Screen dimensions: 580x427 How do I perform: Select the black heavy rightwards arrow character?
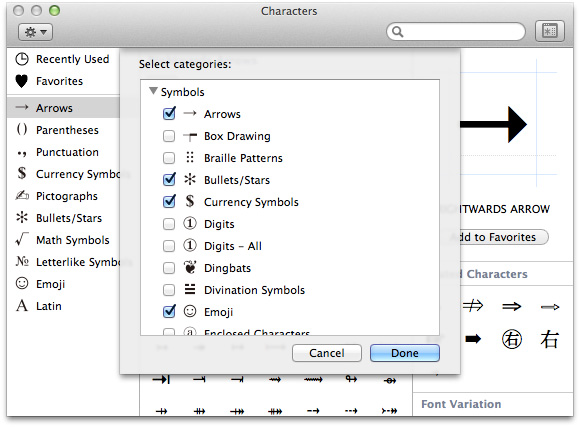(x=473, y=339)
